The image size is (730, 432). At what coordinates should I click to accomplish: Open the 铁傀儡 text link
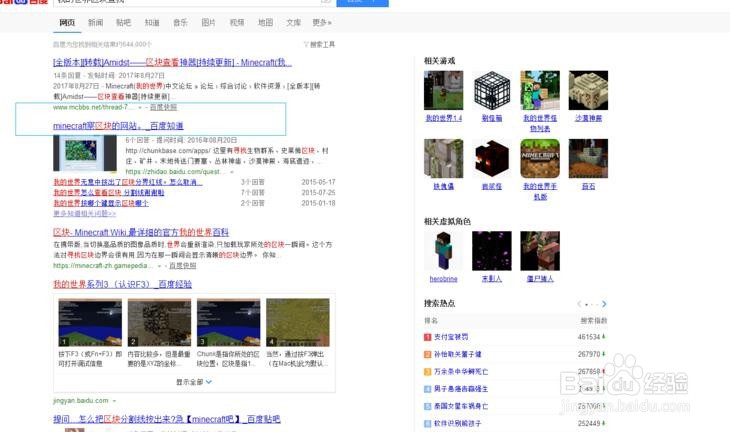(x=444, y=186)
